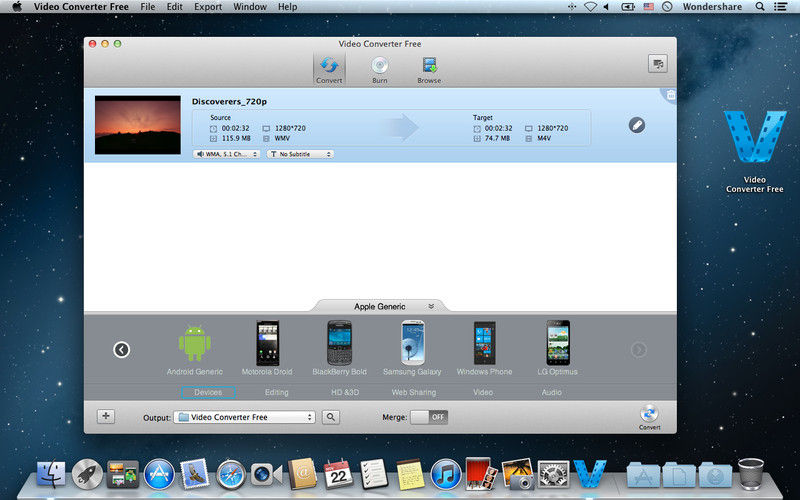800x500 pixels.
Task: Open the WMA 5.1 Ch audio track dropdown
Action: coord(227,154)
